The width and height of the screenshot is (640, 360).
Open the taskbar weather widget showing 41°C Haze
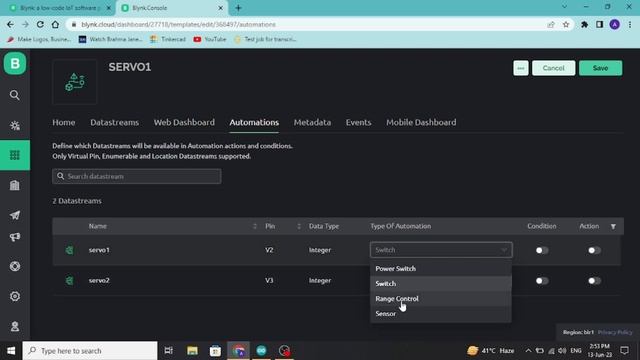(491, 351)
